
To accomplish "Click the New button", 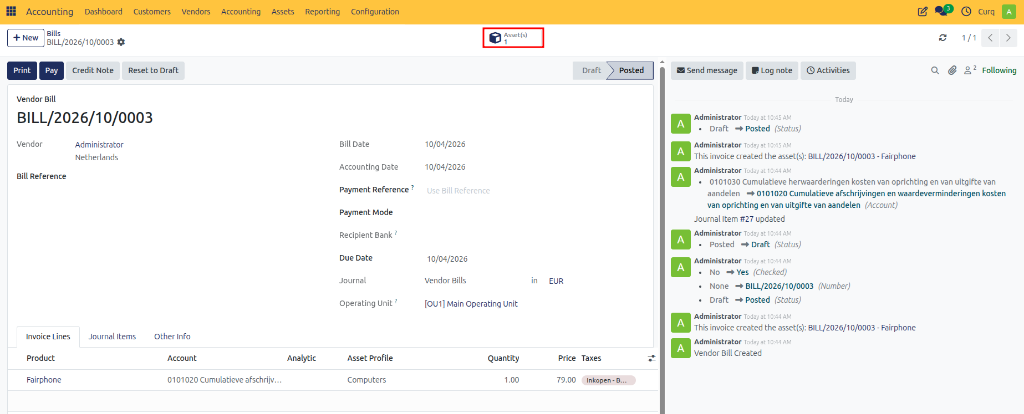I will click(25, 38).
